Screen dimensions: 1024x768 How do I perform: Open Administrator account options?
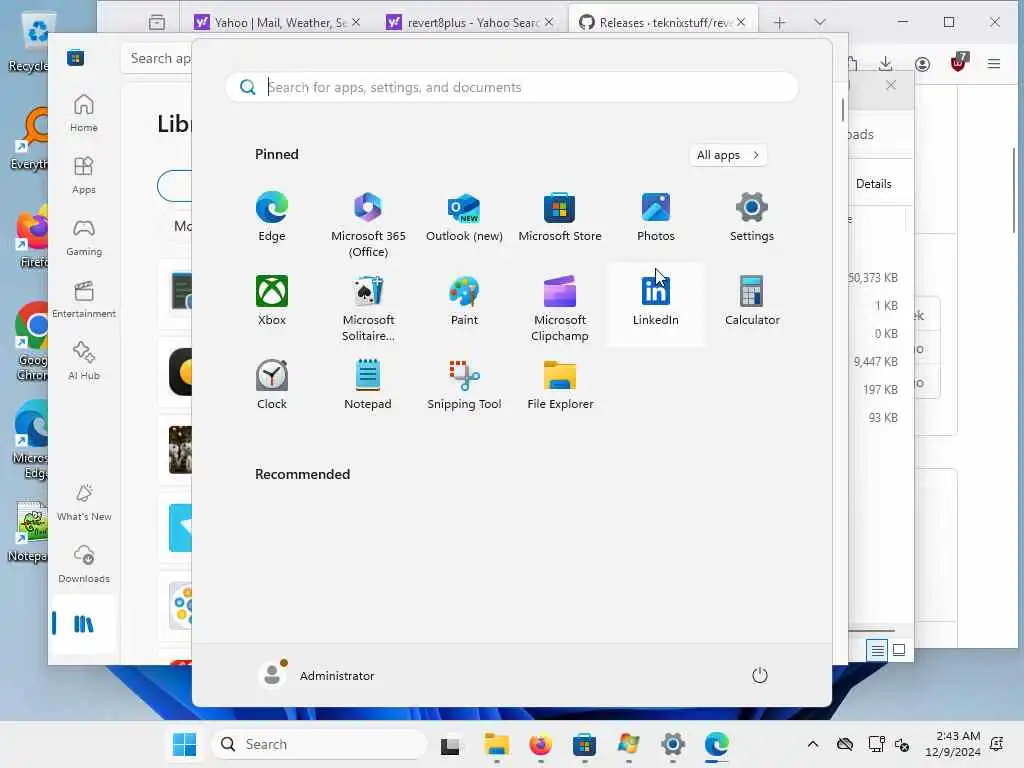point(317,675)
